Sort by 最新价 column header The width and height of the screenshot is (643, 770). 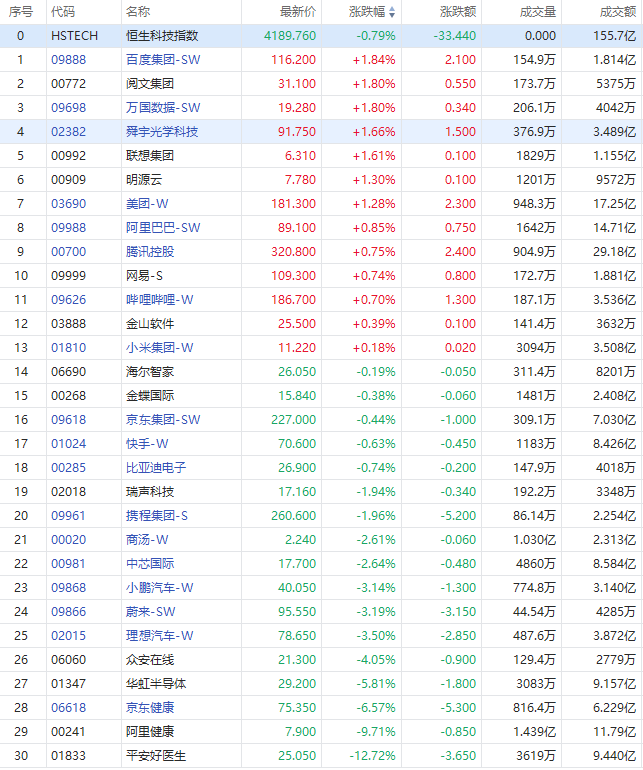[x=298, y=12]
